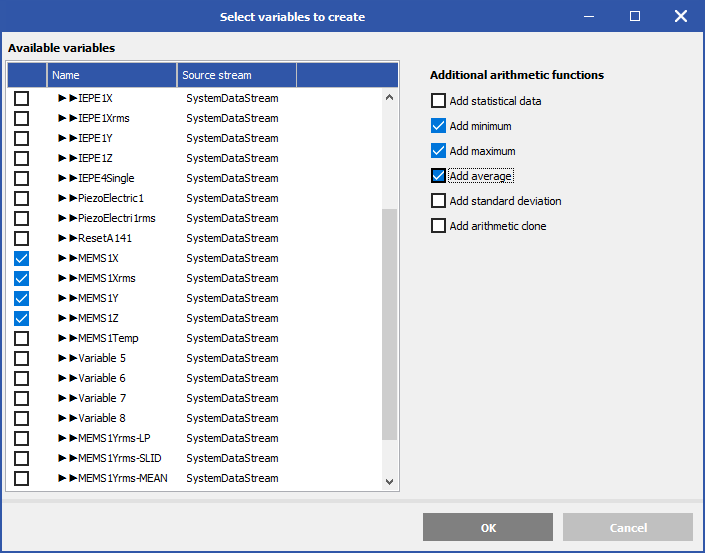This screenshot has width=705, height=553.
Task: Deselect the MEMS1Y checkbox
Action: click(x=21, y=298)
